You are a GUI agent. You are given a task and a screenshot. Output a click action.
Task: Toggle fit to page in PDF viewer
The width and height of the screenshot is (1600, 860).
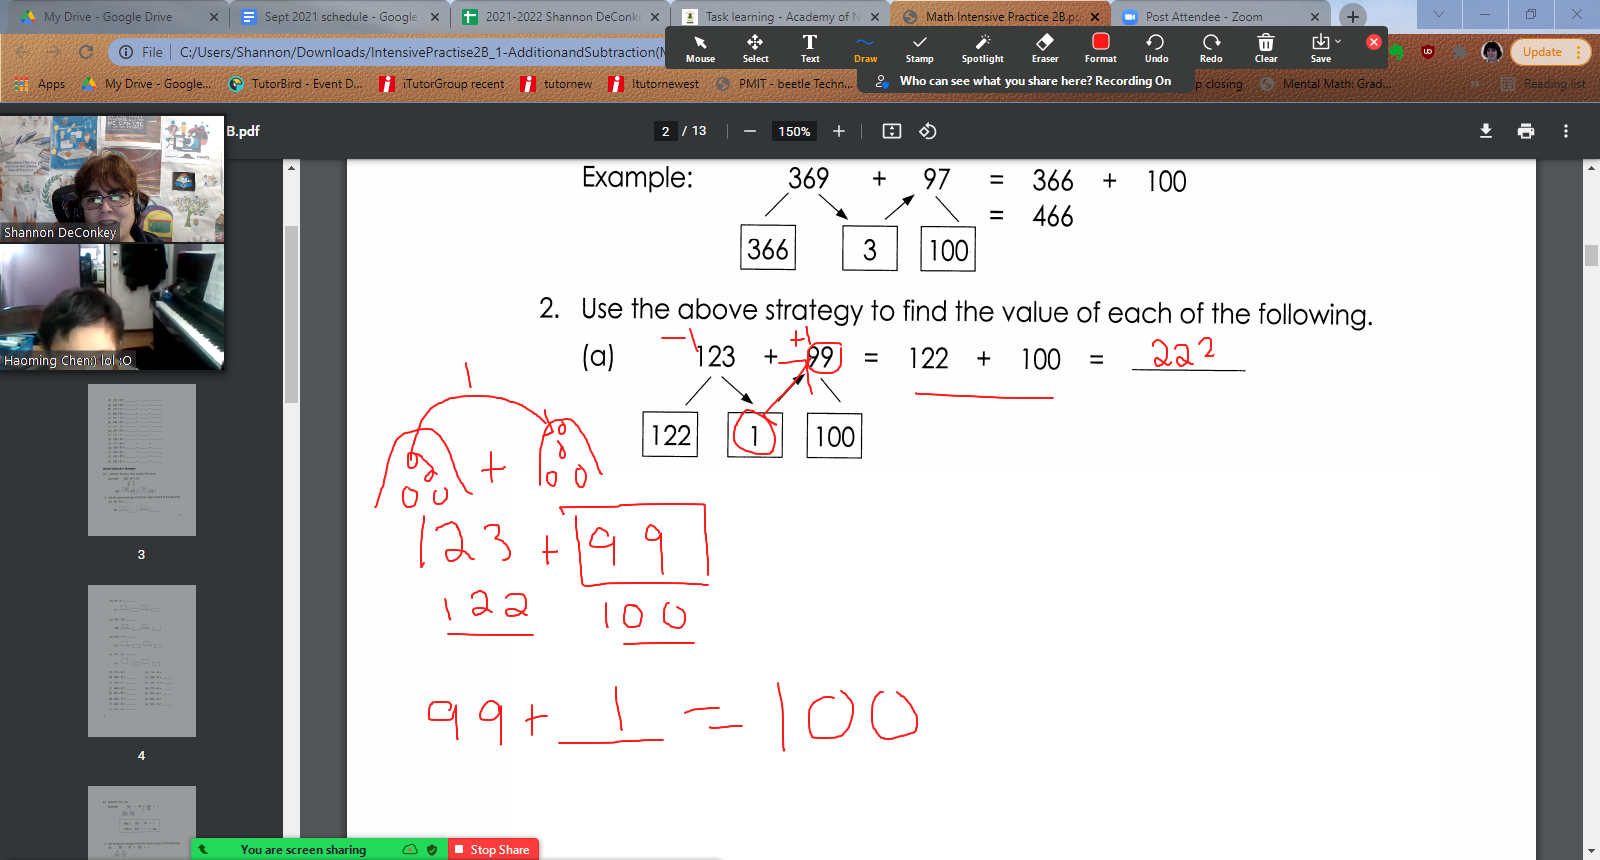coord(892,131)
